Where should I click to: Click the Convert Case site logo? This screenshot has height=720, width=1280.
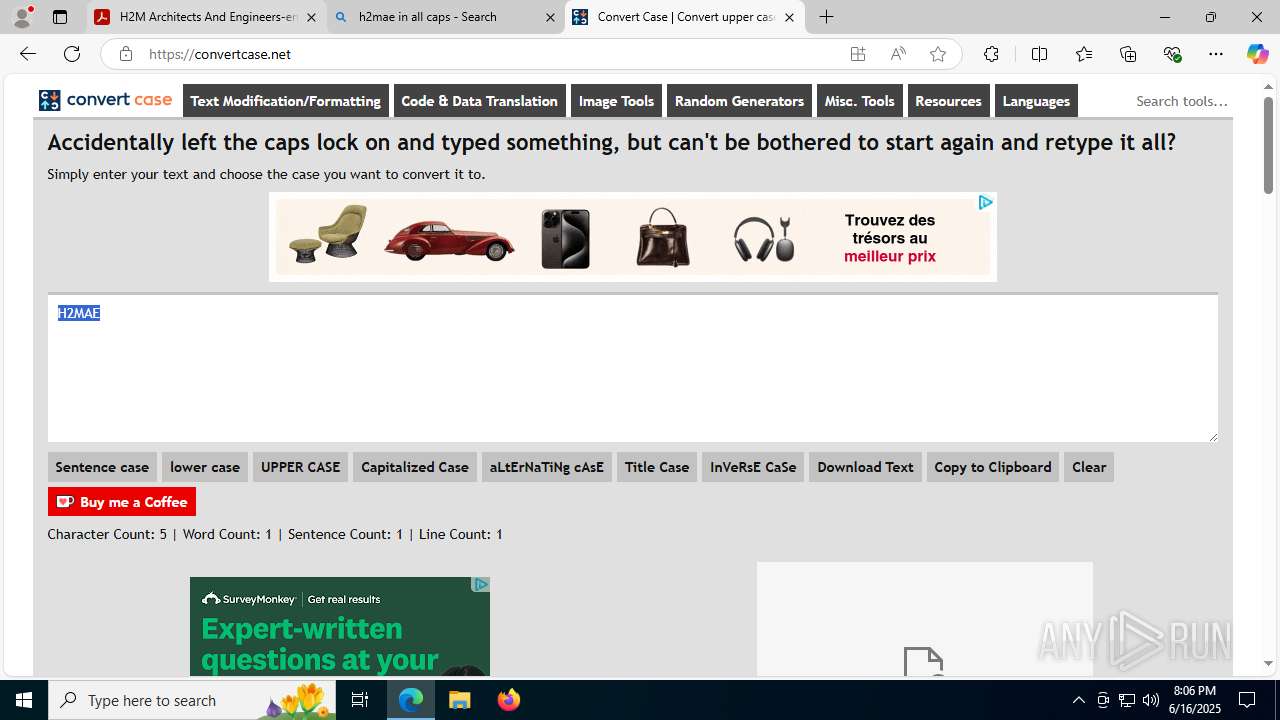pyautogui.click(x=106, y=100)
